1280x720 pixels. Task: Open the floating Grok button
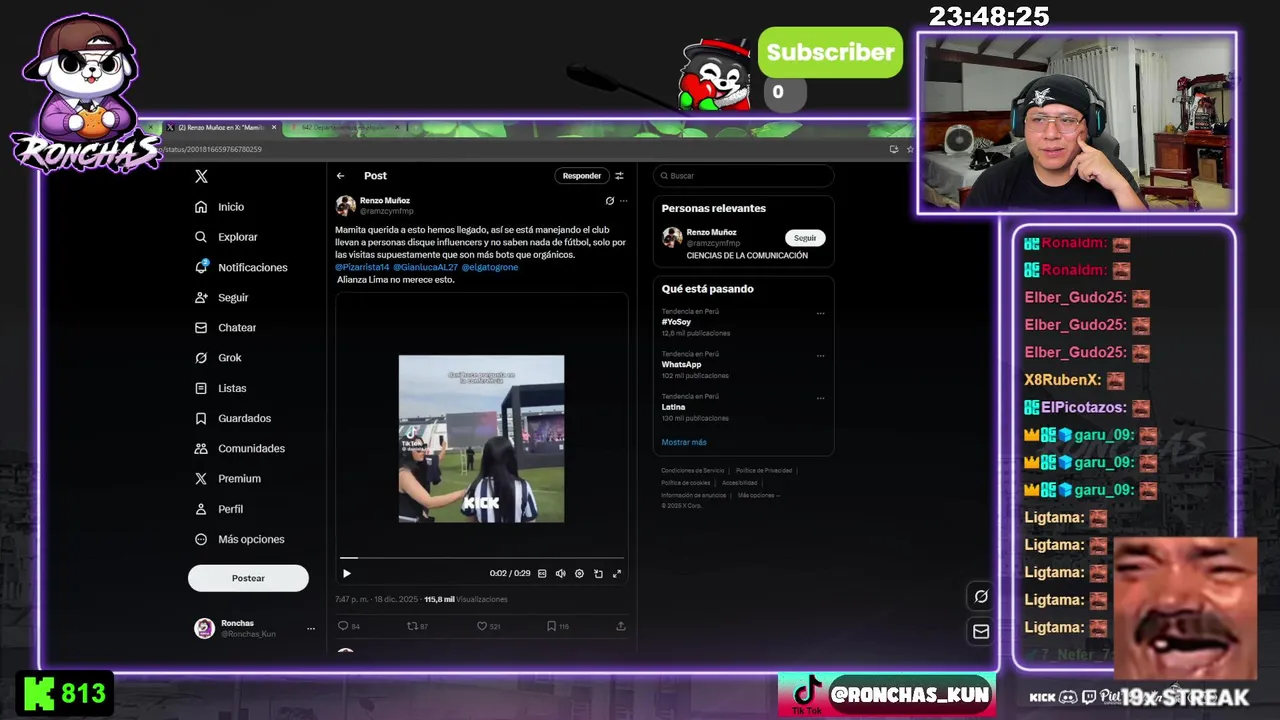pyautogui.click(x=981, y=596)
